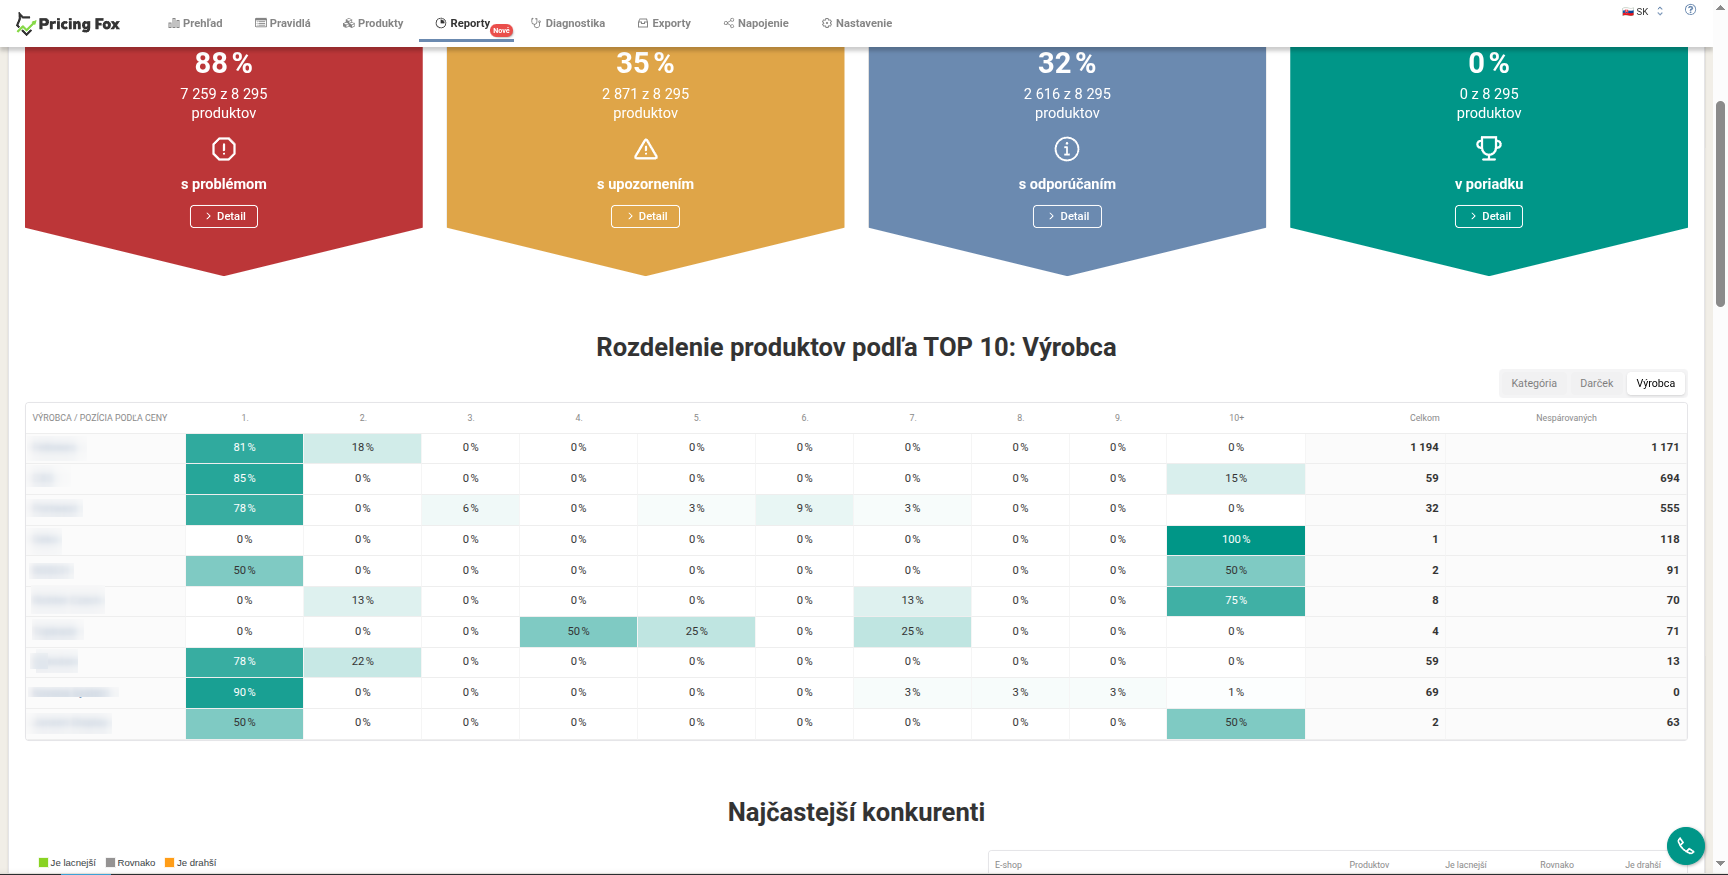
Task: Open the help question mark icon
Action: pyautogui.click(x=1690, y=10)
